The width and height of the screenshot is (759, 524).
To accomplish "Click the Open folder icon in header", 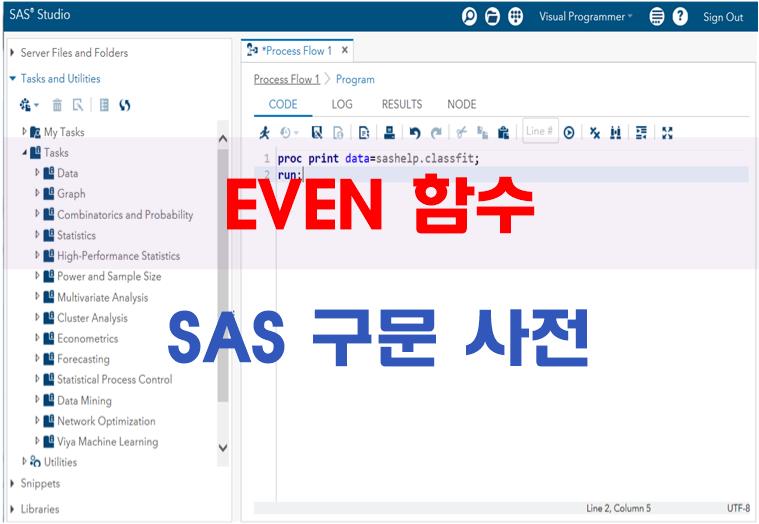I will pos(492,16).
